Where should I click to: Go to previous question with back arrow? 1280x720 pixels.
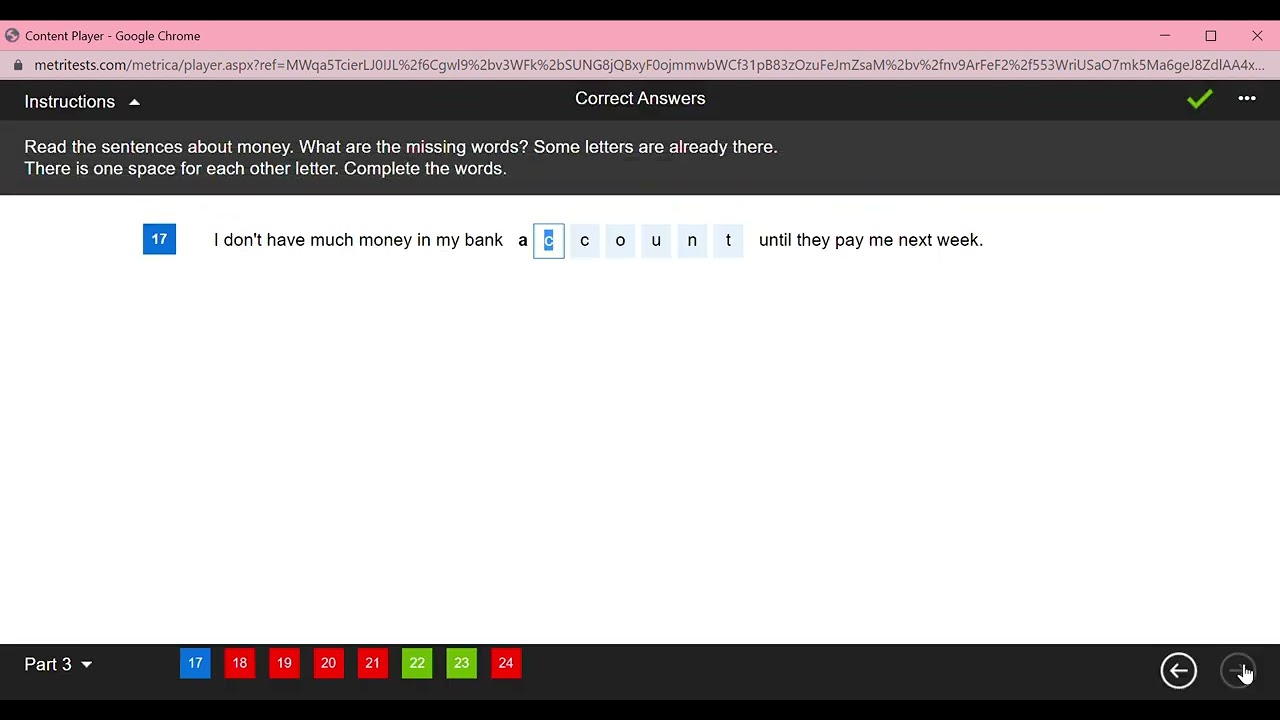[1179, 671]
